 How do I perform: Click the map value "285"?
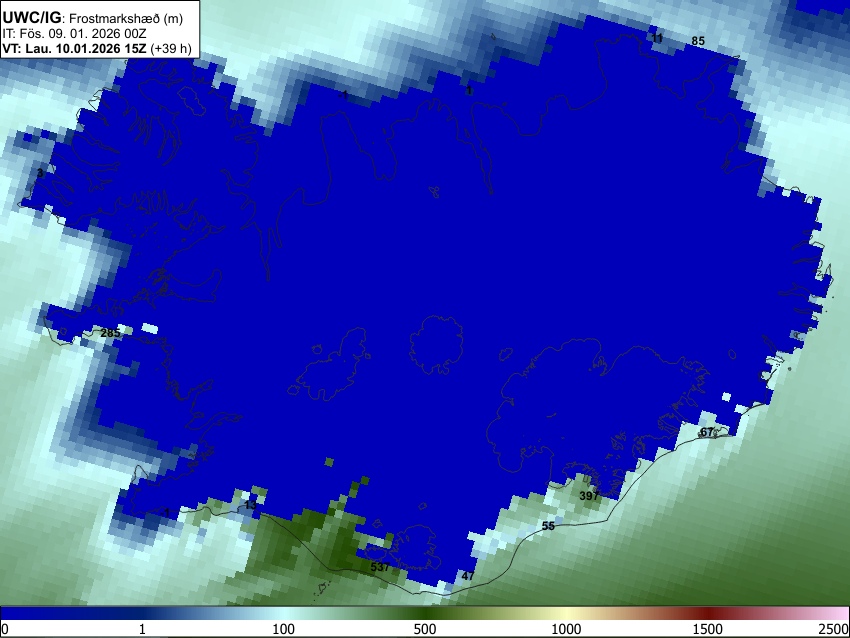[111, 333]
